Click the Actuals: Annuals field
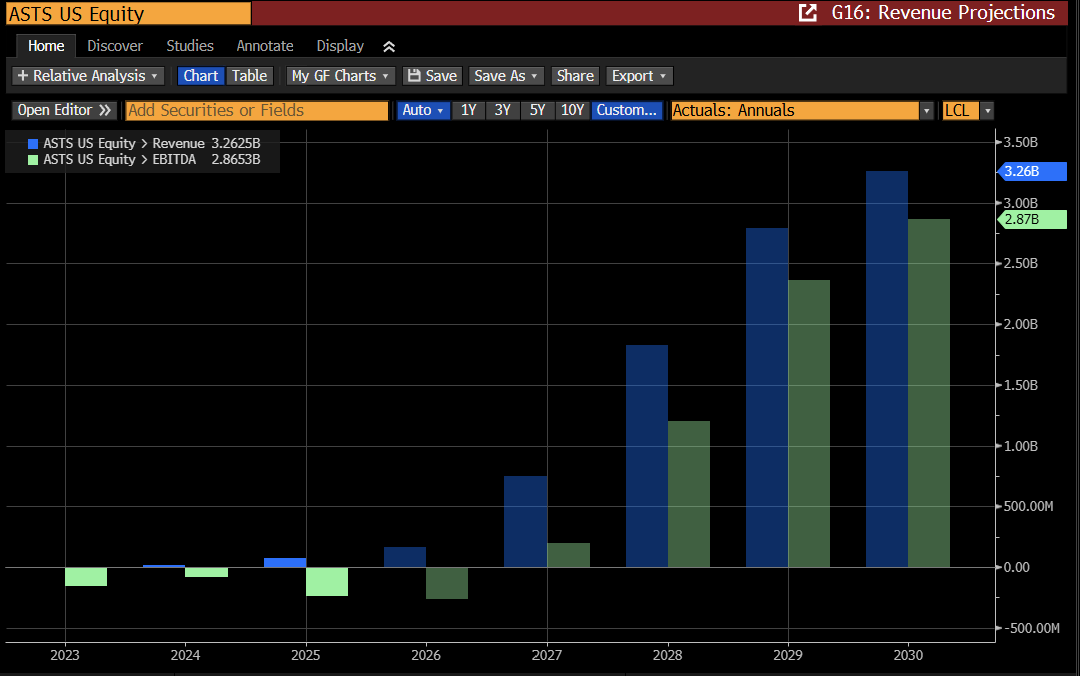Image resolution: width=1080 pixels, height=676 pixels. [x=795, y=110]
